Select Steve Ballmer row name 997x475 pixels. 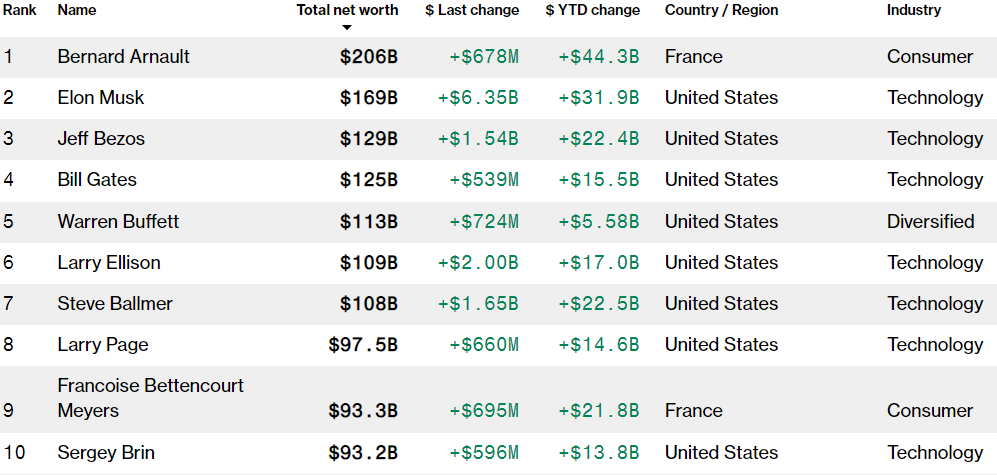pyautogui.click(x=115, y=303)
